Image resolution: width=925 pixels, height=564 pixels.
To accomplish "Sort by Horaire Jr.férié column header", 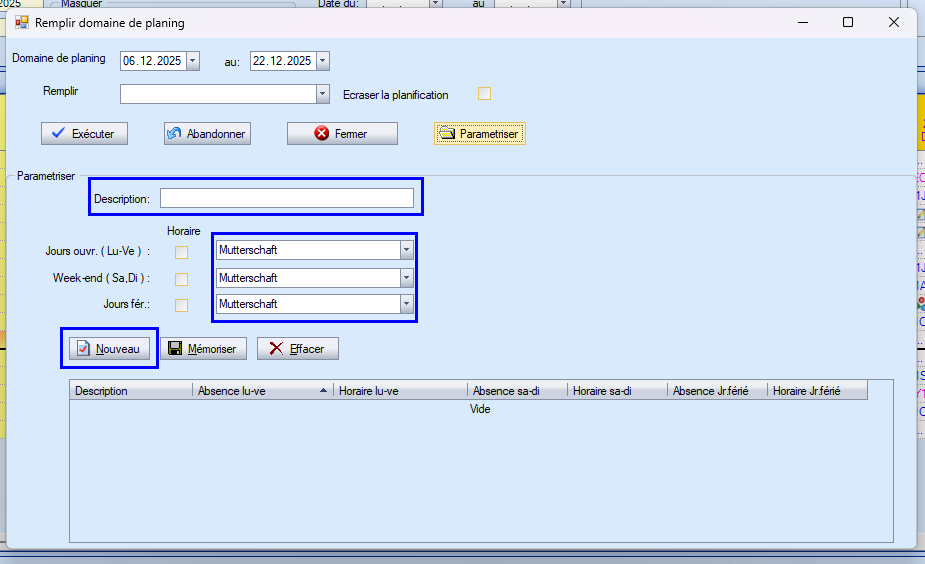I will coord(818,391).
